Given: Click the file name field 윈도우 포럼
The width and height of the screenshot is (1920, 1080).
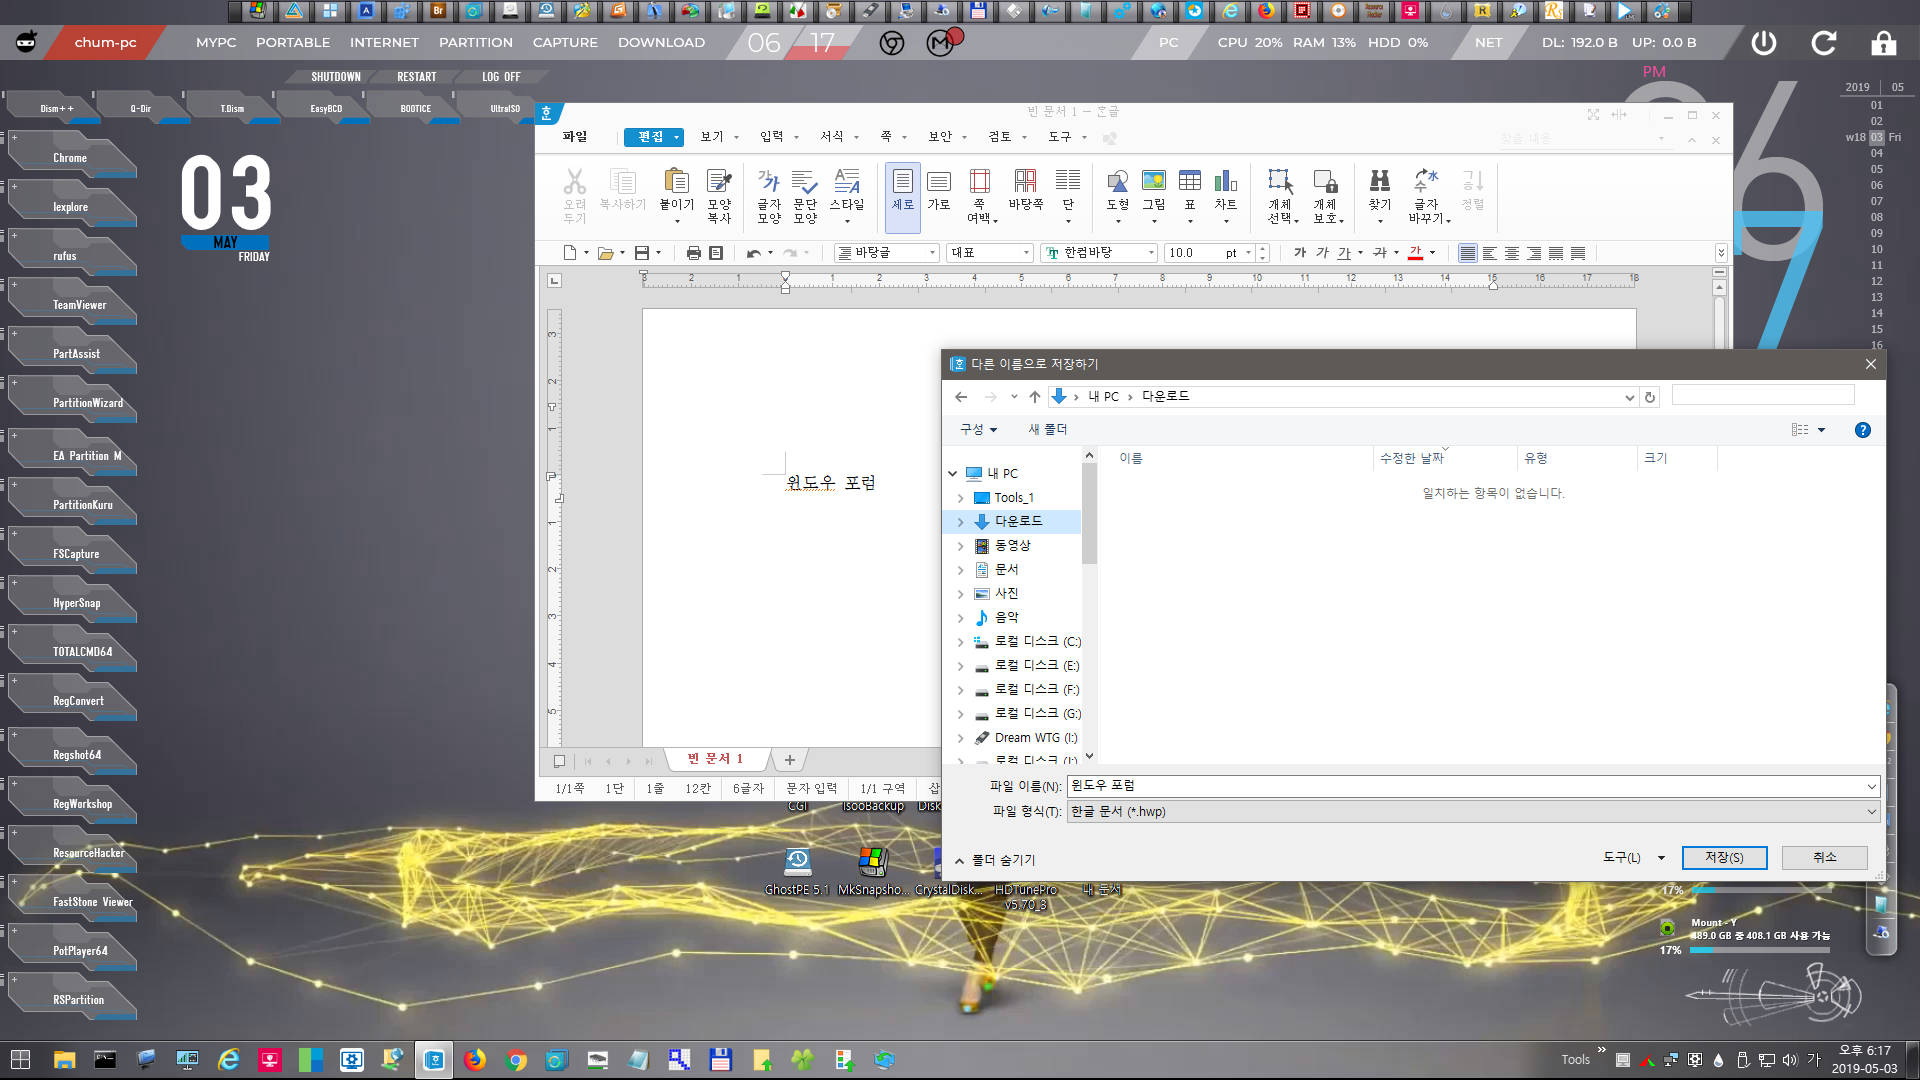Looking at the screenshot, I should tap(1474, 786).
